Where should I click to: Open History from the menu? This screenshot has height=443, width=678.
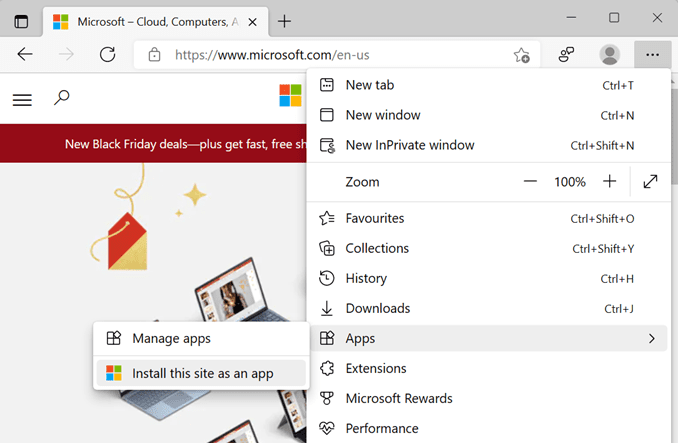click(489, 278)
